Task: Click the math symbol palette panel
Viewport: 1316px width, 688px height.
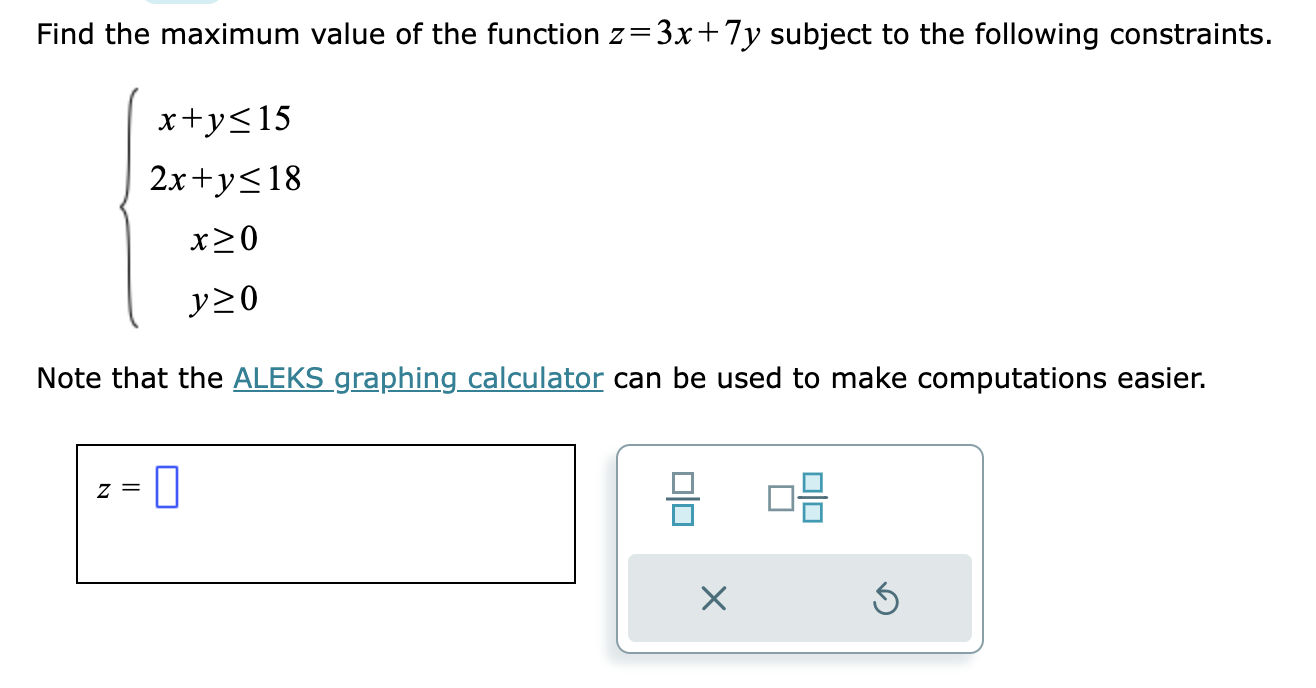Action: 798,548
